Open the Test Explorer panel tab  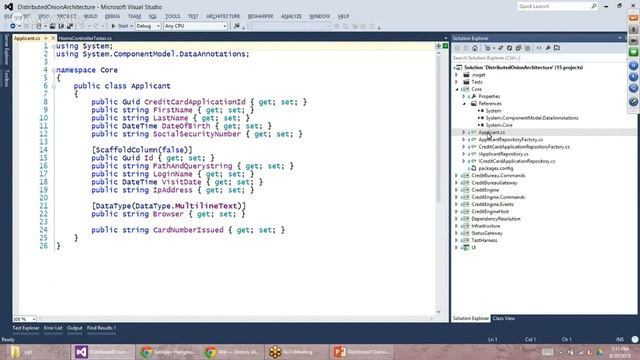coord(26,328)
